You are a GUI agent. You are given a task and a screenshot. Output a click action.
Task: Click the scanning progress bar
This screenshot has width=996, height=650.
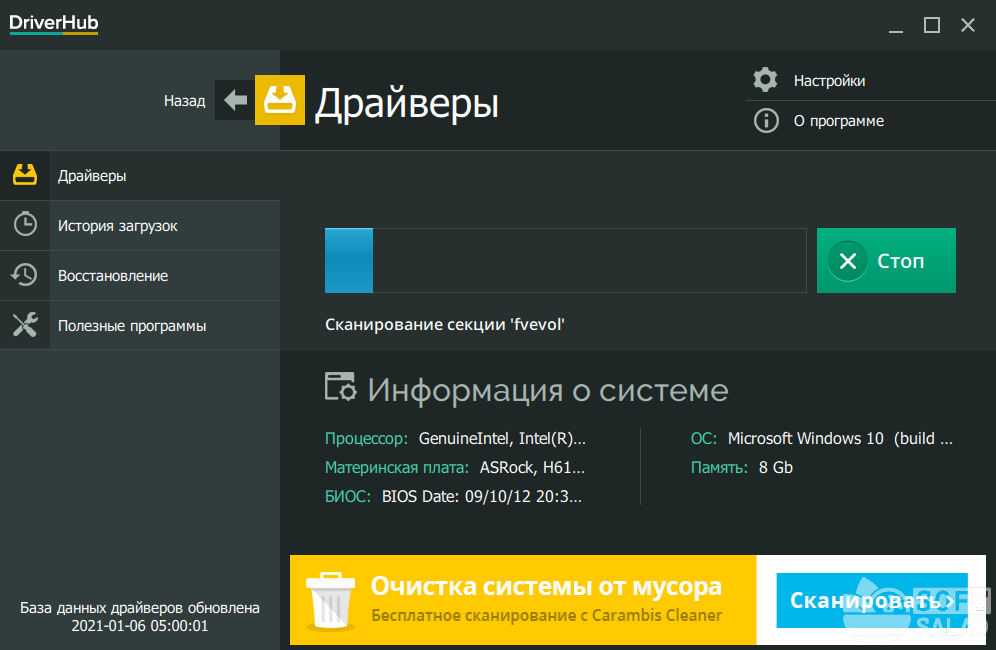click(x=565, y=261)
